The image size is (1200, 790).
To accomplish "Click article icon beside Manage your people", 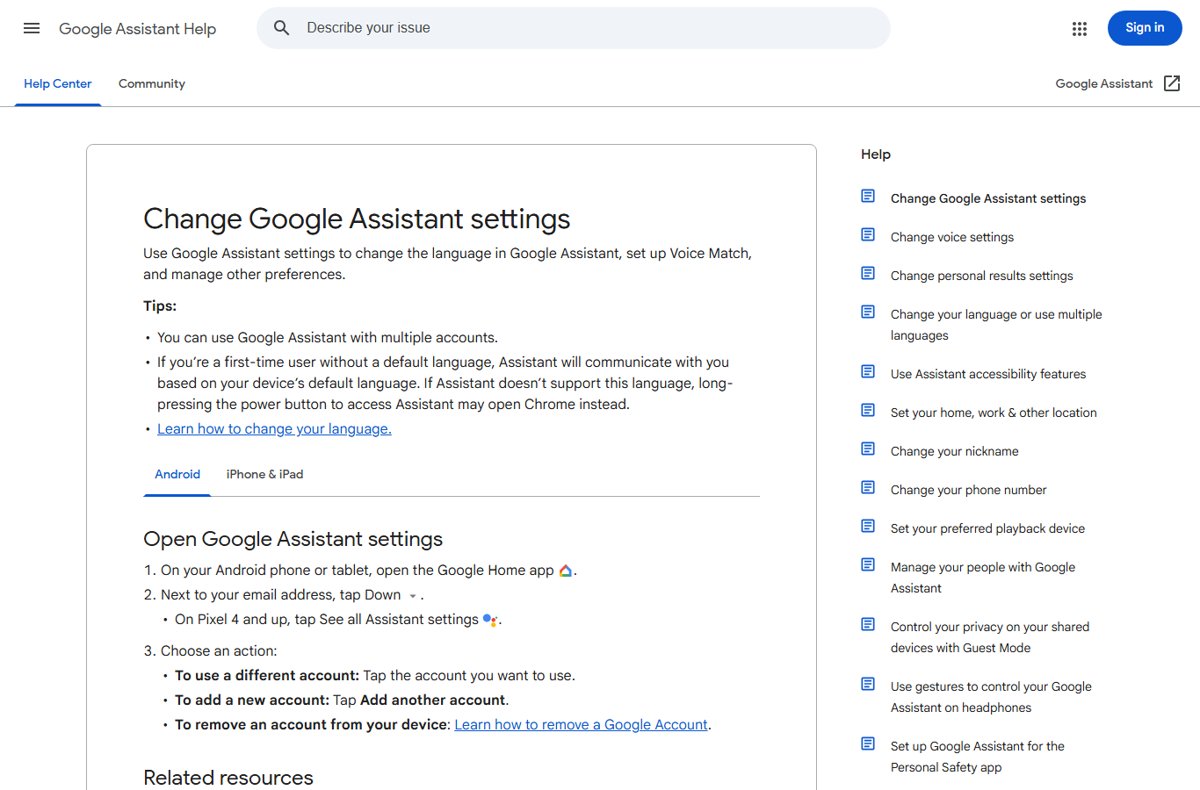I will pyautogui.click(x=868, y=565).
